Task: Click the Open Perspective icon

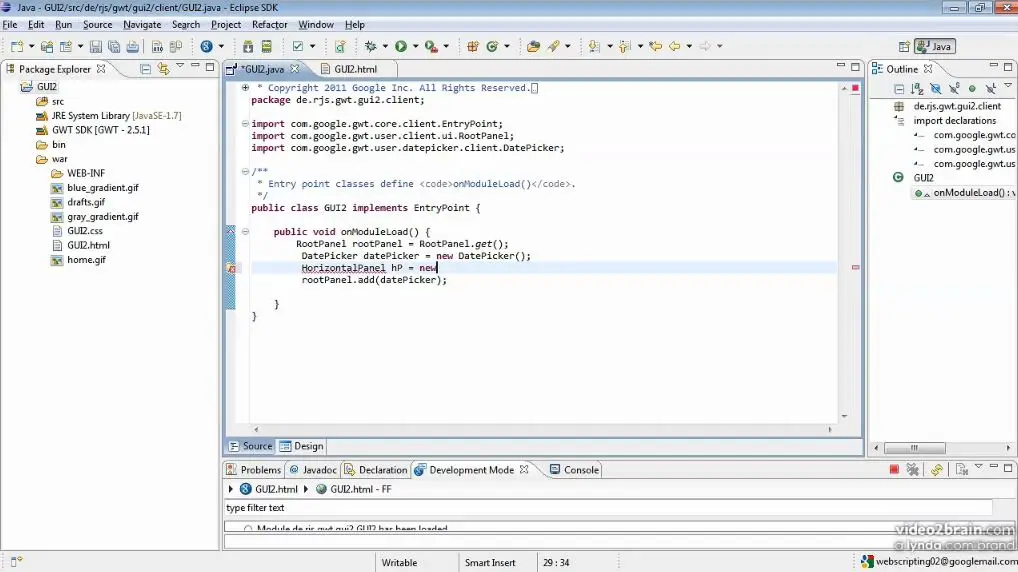Action: [905, 47]
